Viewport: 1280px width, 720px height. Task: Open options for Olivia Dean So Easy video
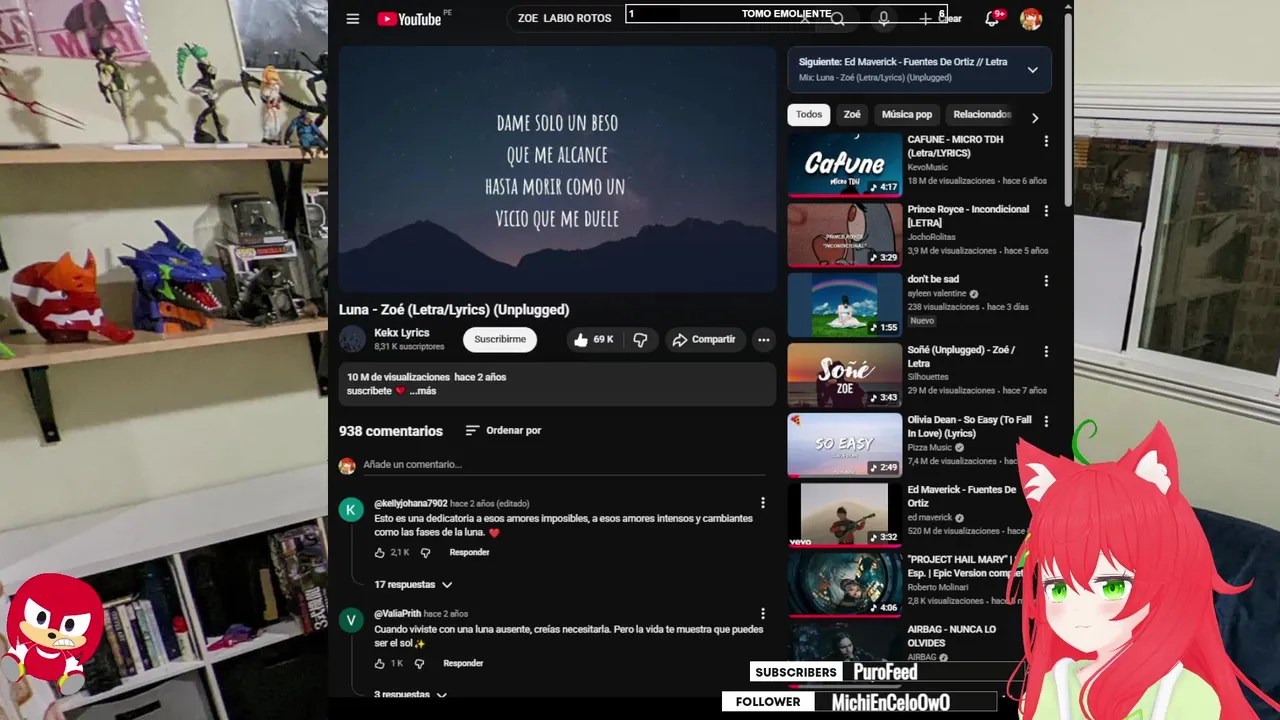[1046, 421]
